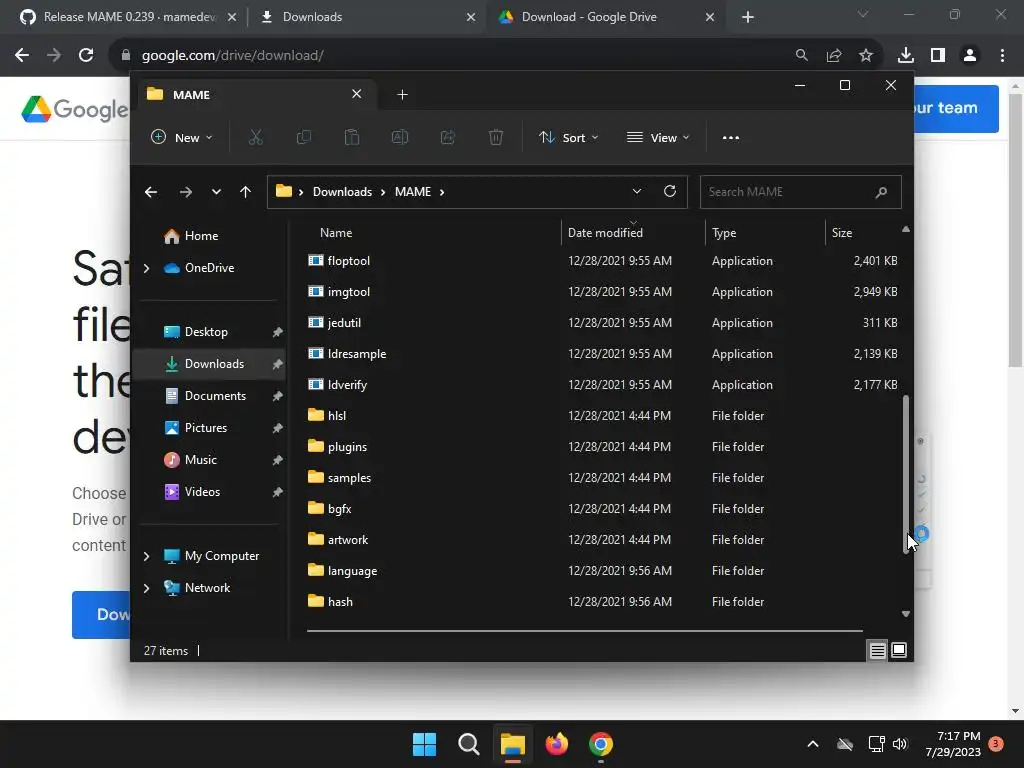Sort by Name column header
The width and height of the screenshot is (1024, 768).
coord(336,232)
